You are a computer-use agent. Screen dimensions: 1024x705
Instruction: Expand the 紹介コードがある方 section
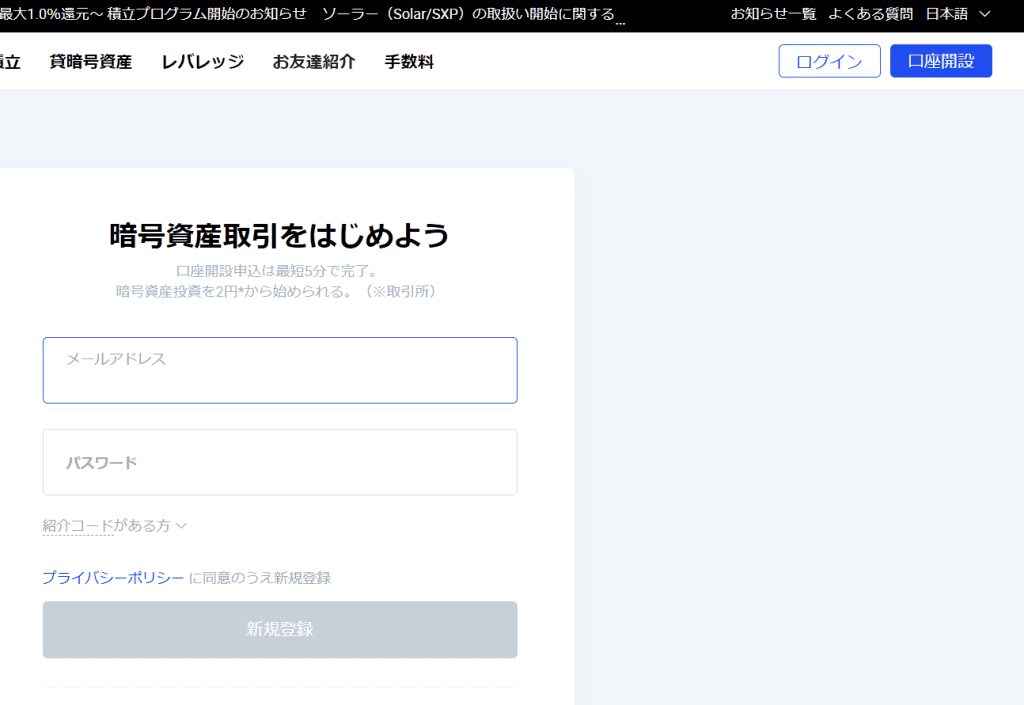pos(107,526)
